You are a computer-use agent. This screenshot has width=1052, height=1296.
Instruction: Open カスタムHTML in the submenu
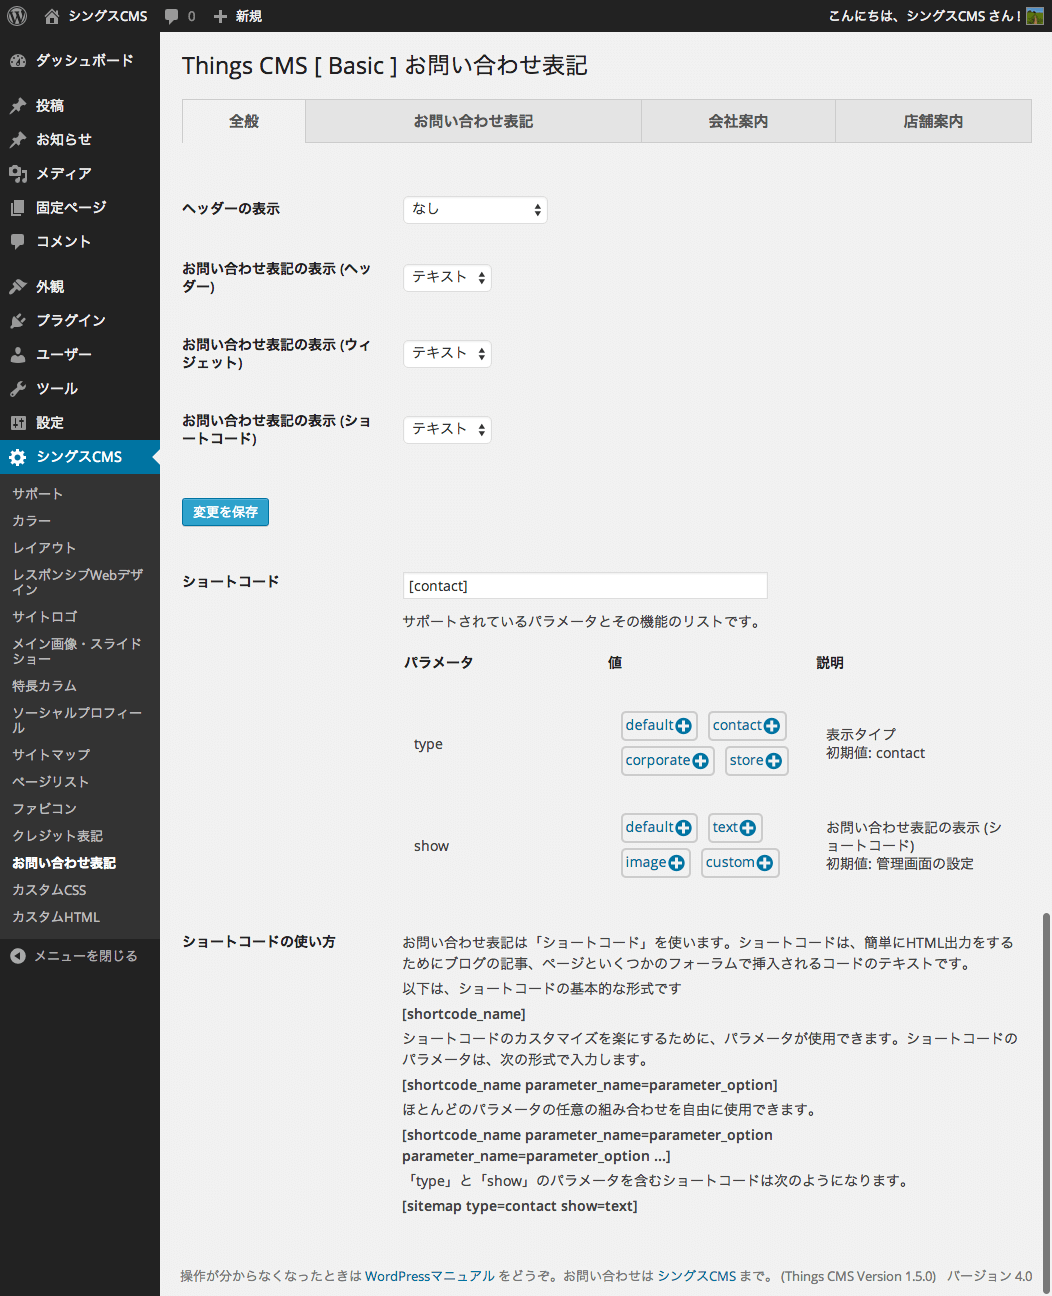(x=56, y=917)
